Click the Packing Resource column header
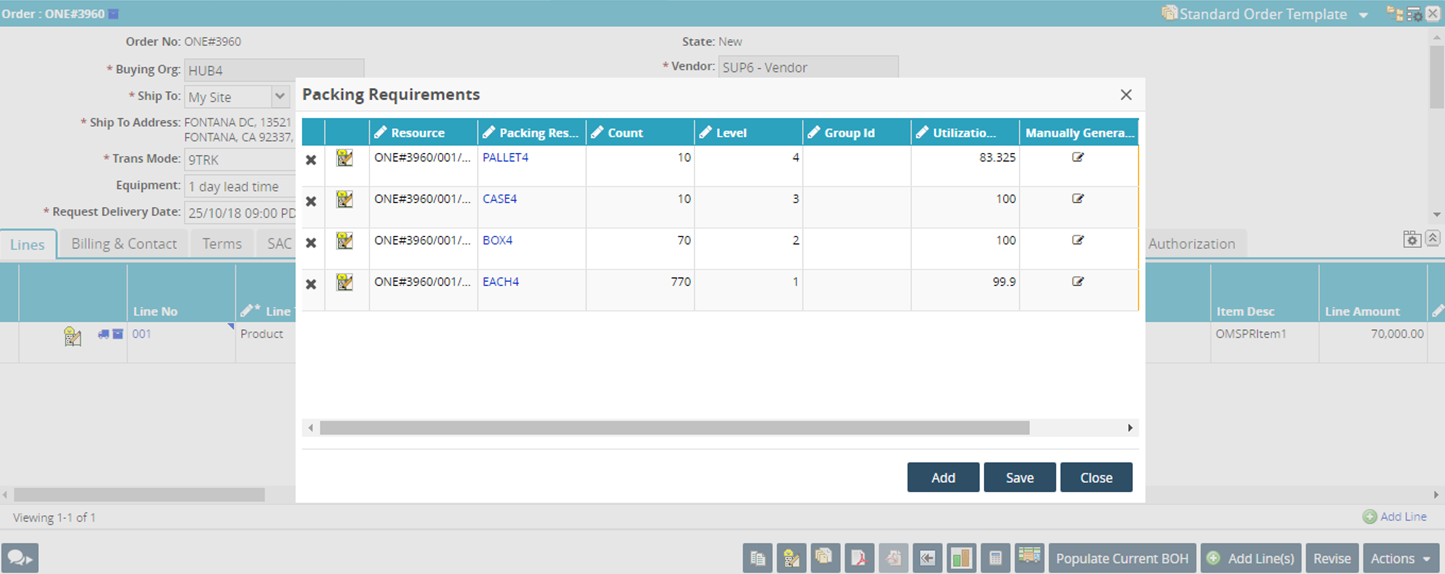 531,132
